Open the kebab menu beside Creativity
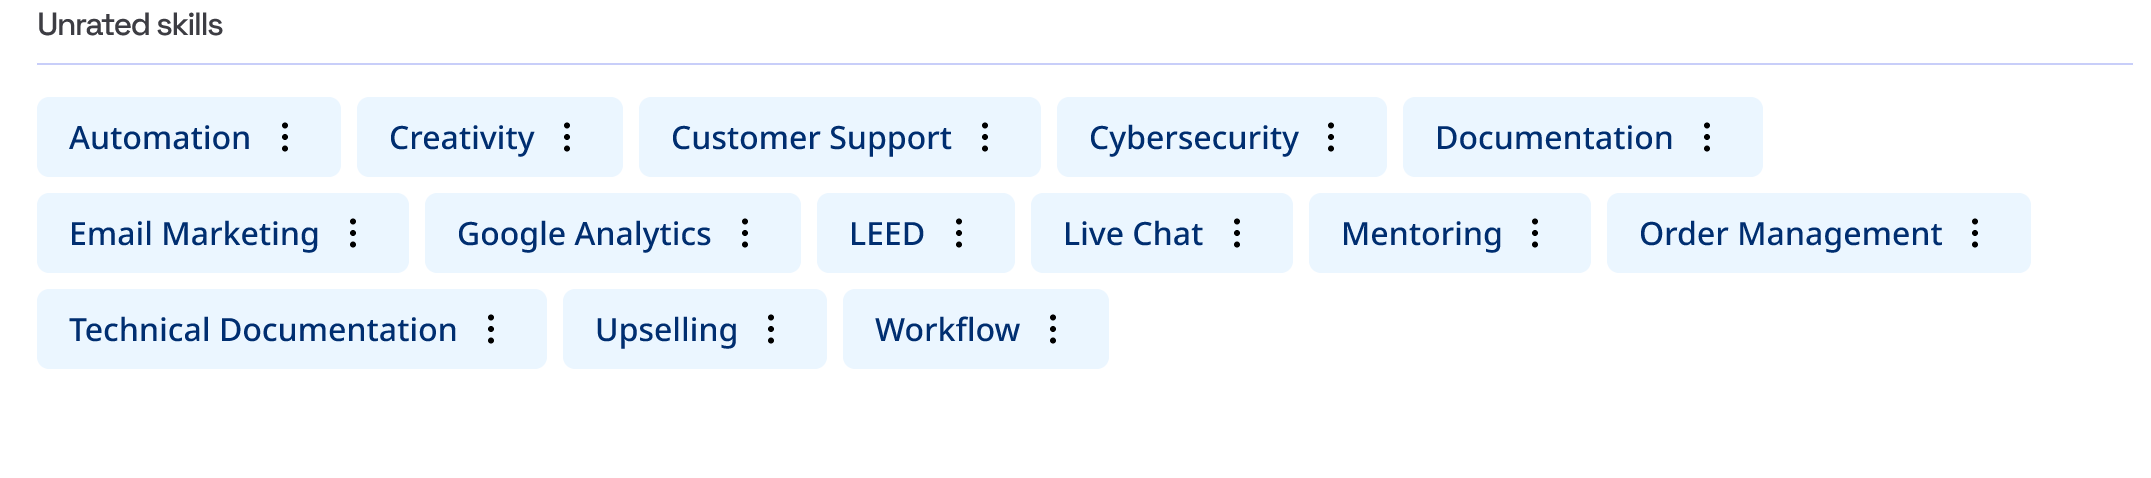 click(x=567, y=137)
